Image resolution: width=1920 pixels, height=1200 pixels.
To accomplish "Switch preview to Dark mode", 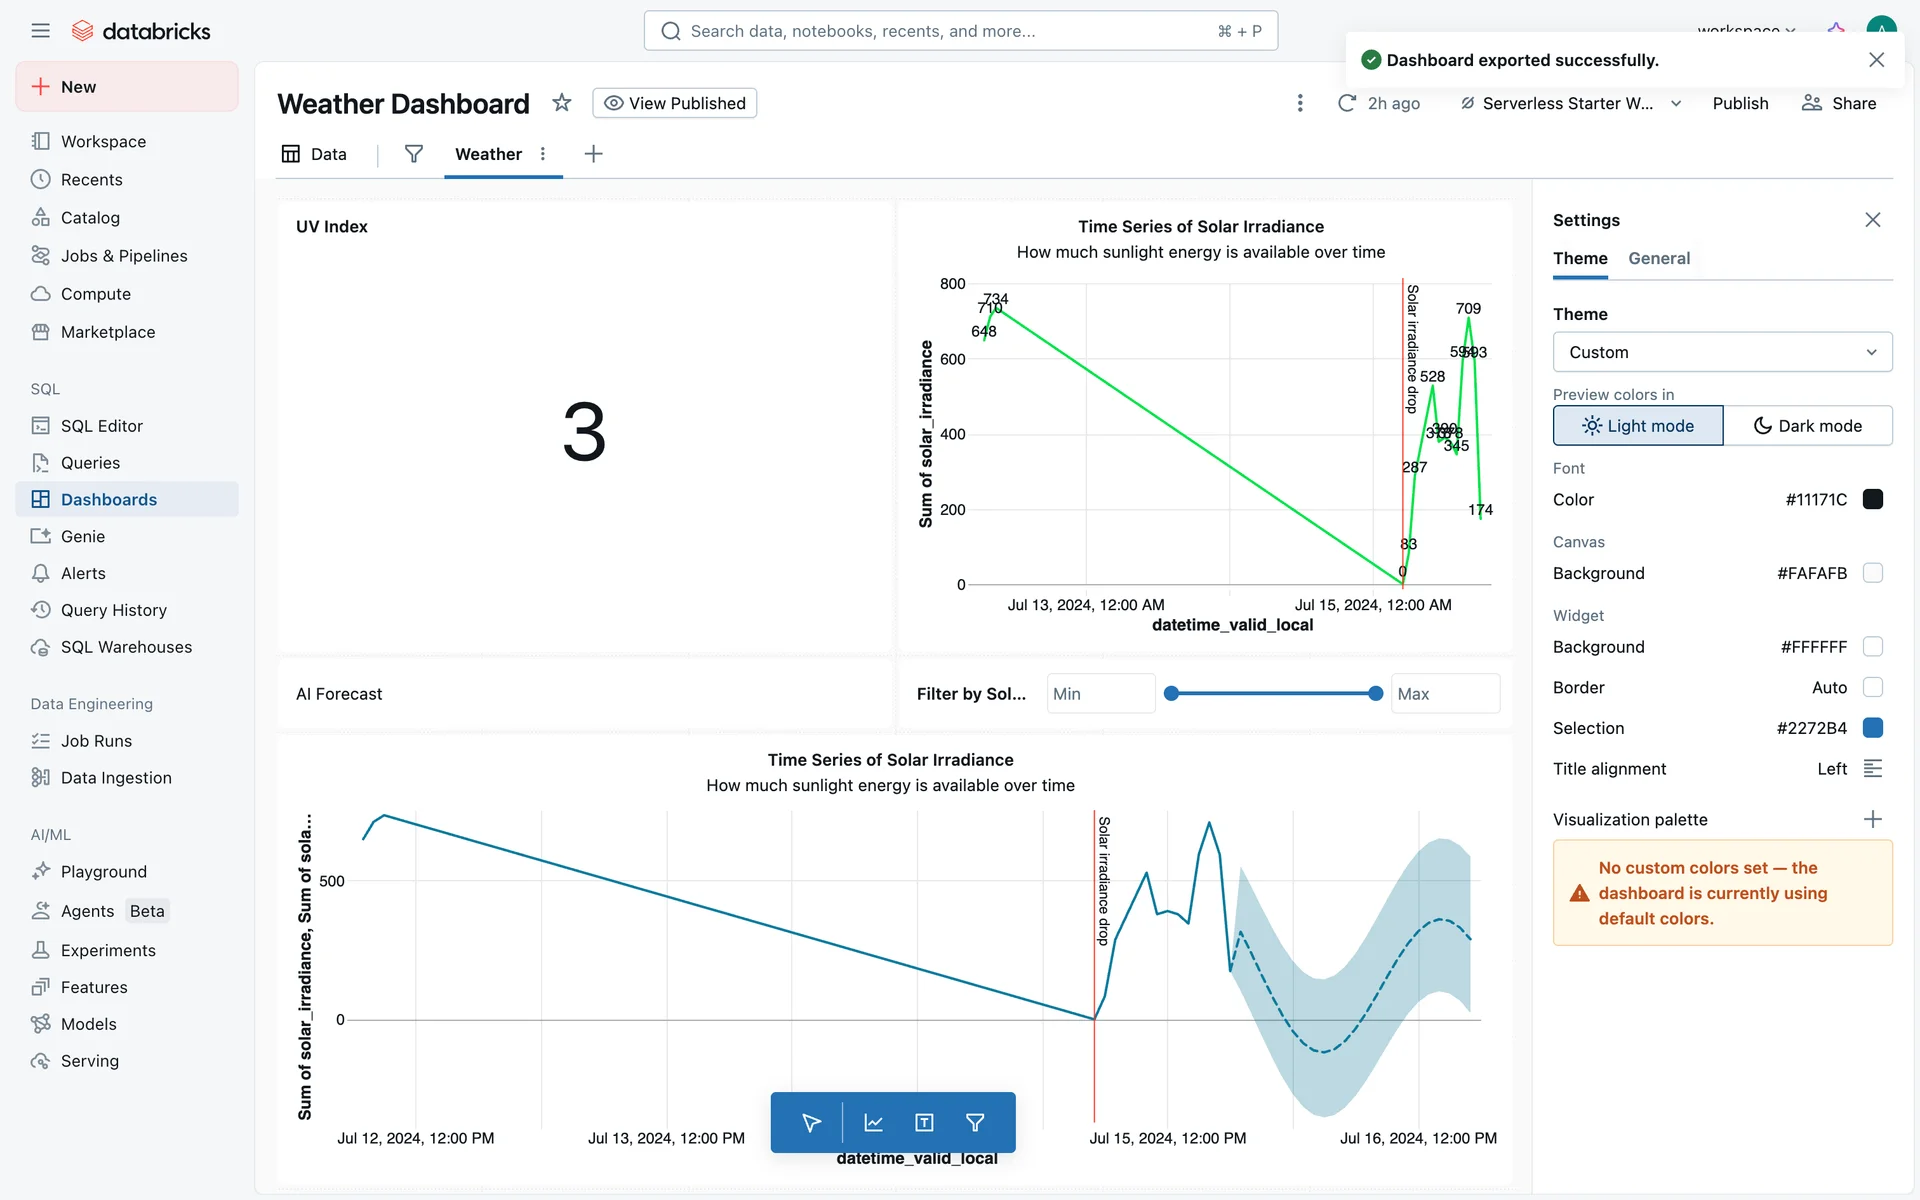I will pyautogui.click(x=1807, y=426).
